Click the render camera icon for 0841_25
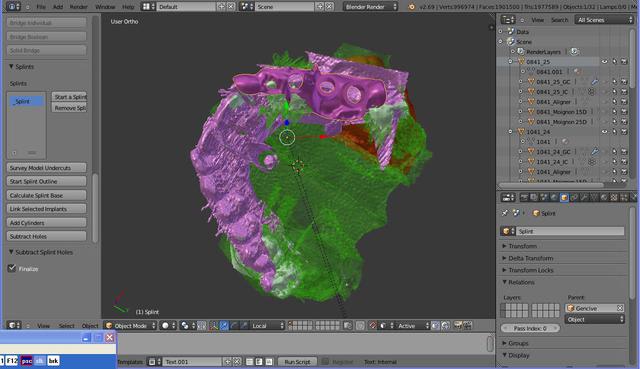The height and width of the screenshot is (369, 640). (624, 62)
